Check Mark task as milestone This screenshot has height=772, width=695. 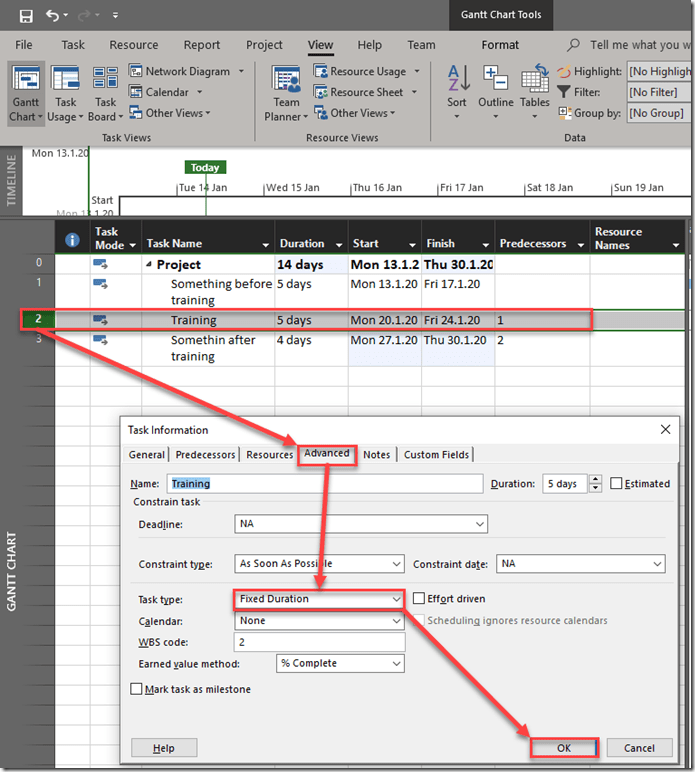click(x=137, y=689)
